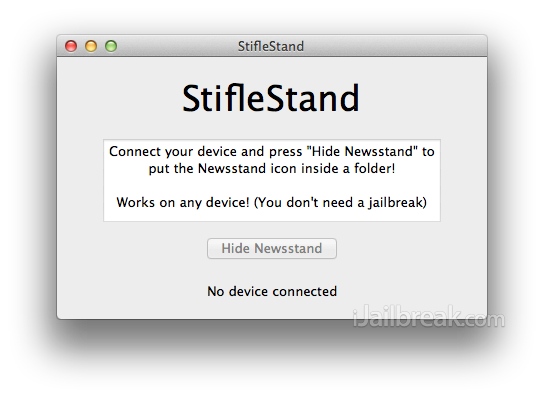Viewport: 544px width, 398px height.
Task: Click the word "Newsstand" on the button
Action: (288, 248)
